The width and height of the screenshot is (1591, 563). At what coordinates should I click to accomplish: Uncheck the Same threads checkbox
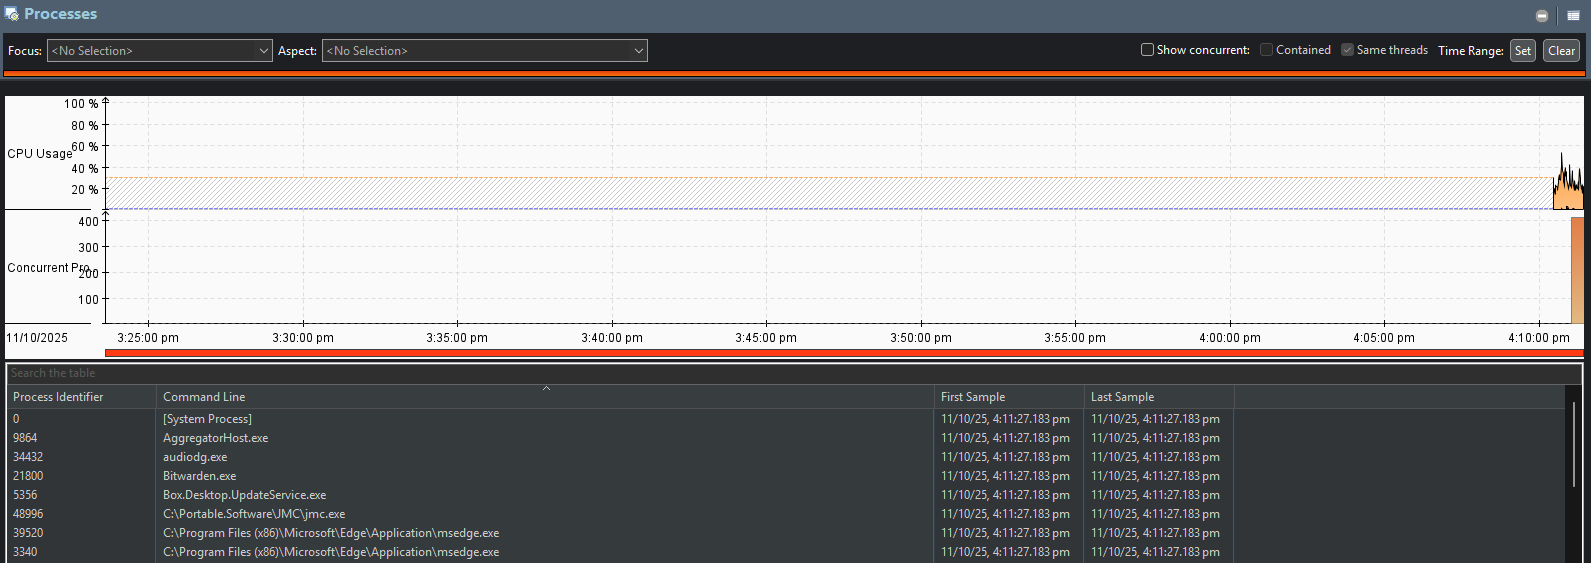coord(1348,50)
